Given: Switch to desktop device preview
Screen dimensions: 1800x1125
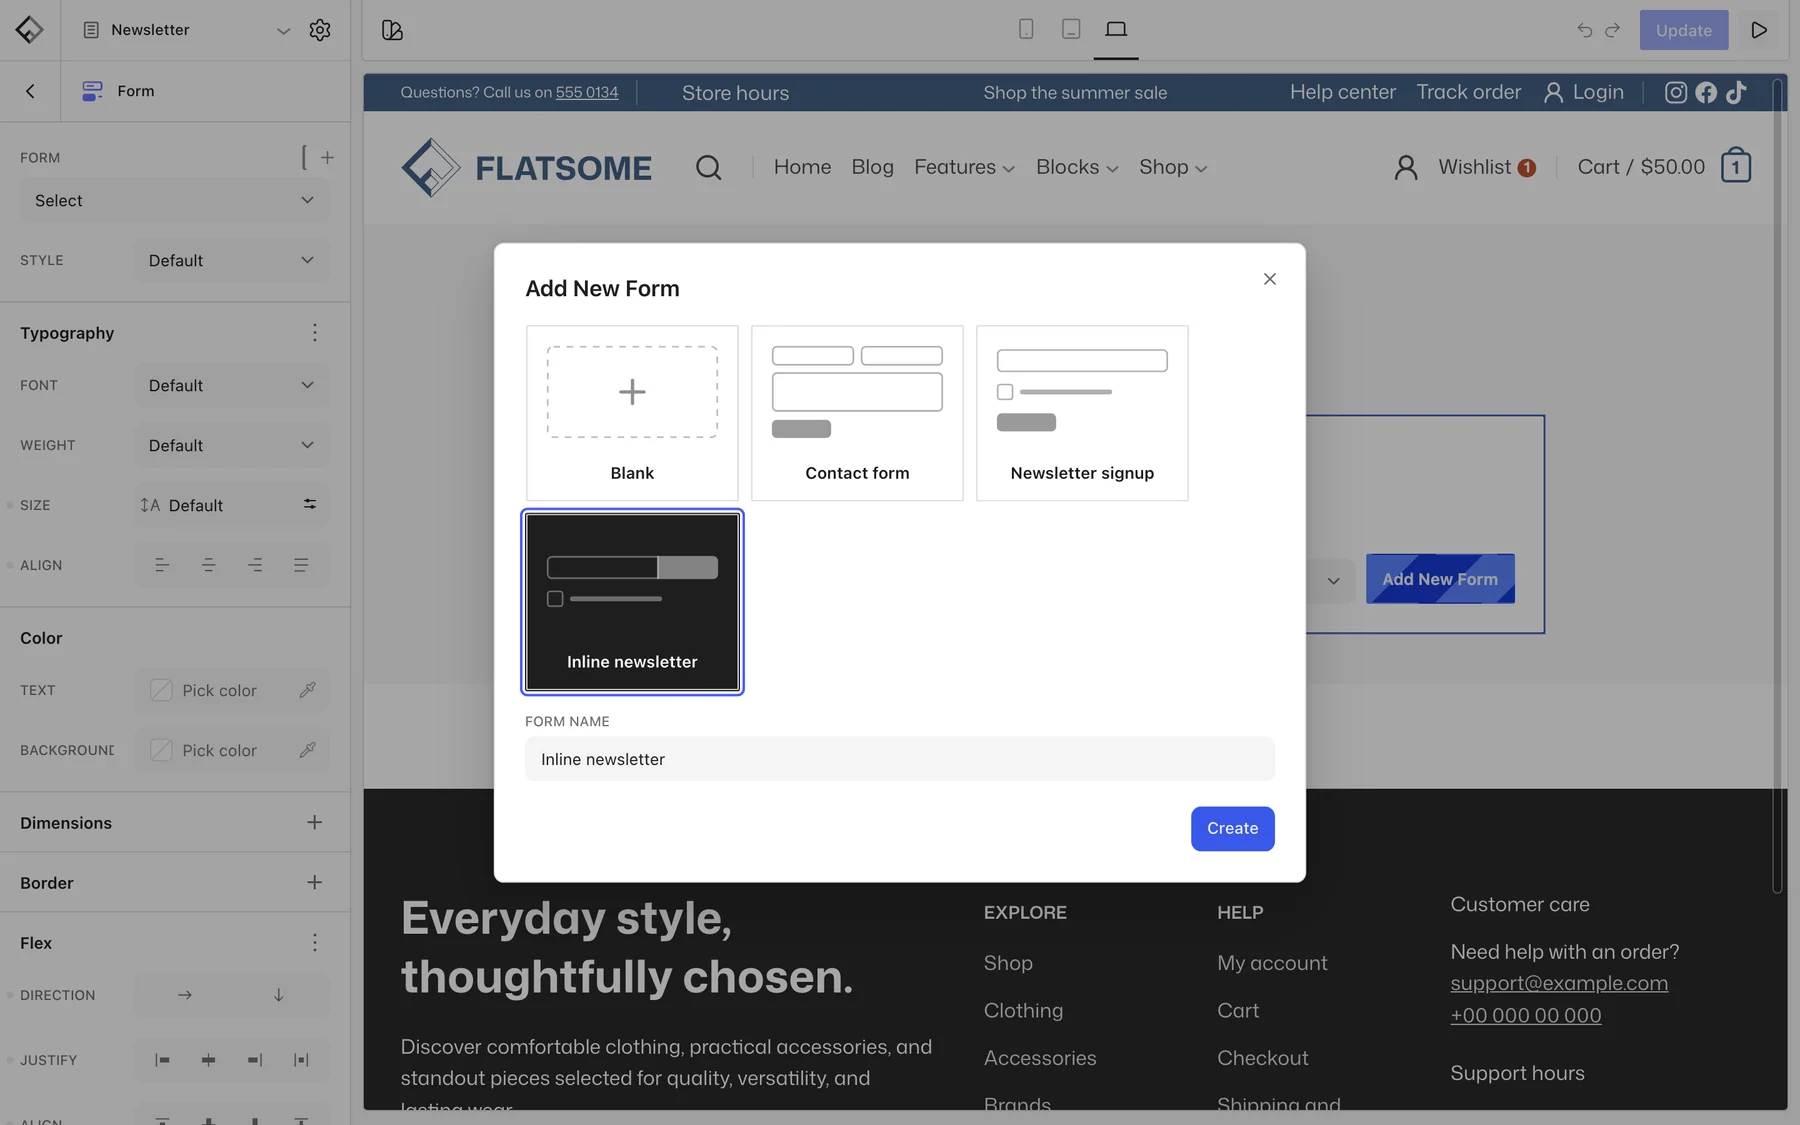Looking at the screenshot, I should (x=1116, y=29).
